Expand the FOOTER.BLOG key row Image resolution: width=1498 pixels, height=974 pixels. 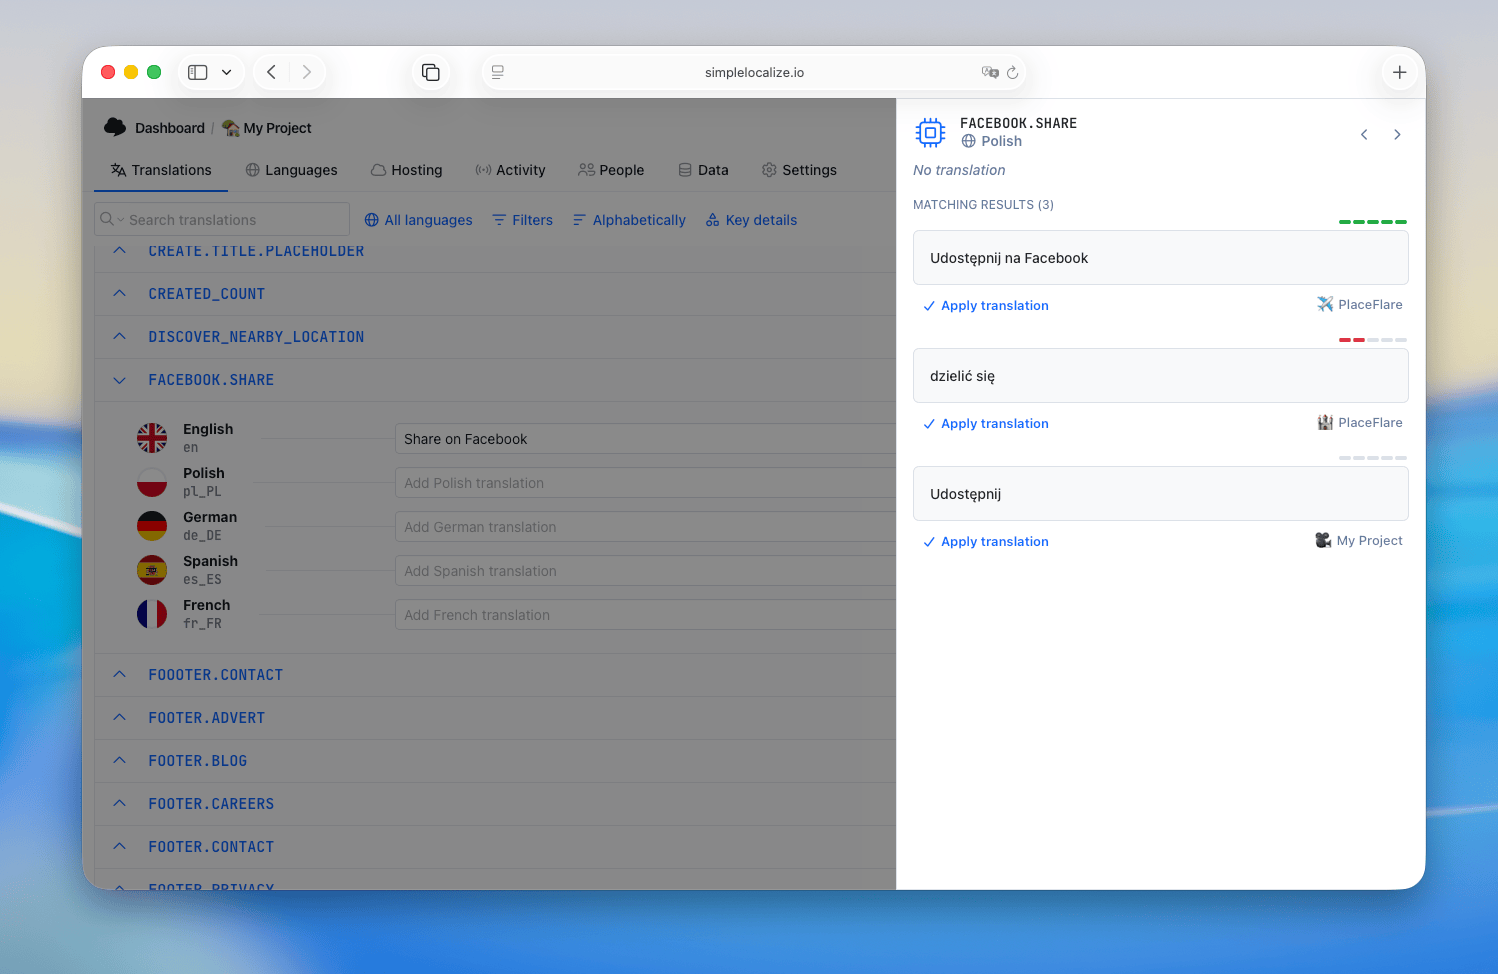pyautogui.click(x=120, y=761)
